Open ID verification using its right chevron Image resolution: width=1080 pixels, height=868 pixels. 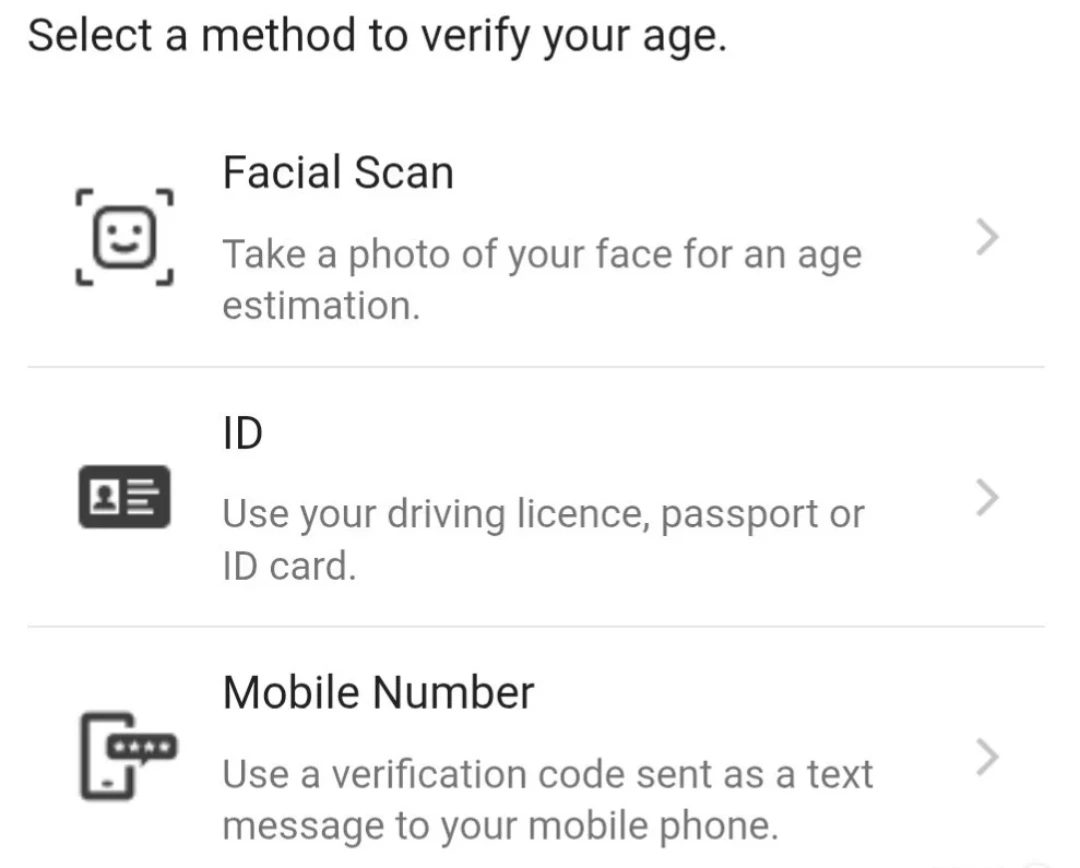[x=987, y=497]
